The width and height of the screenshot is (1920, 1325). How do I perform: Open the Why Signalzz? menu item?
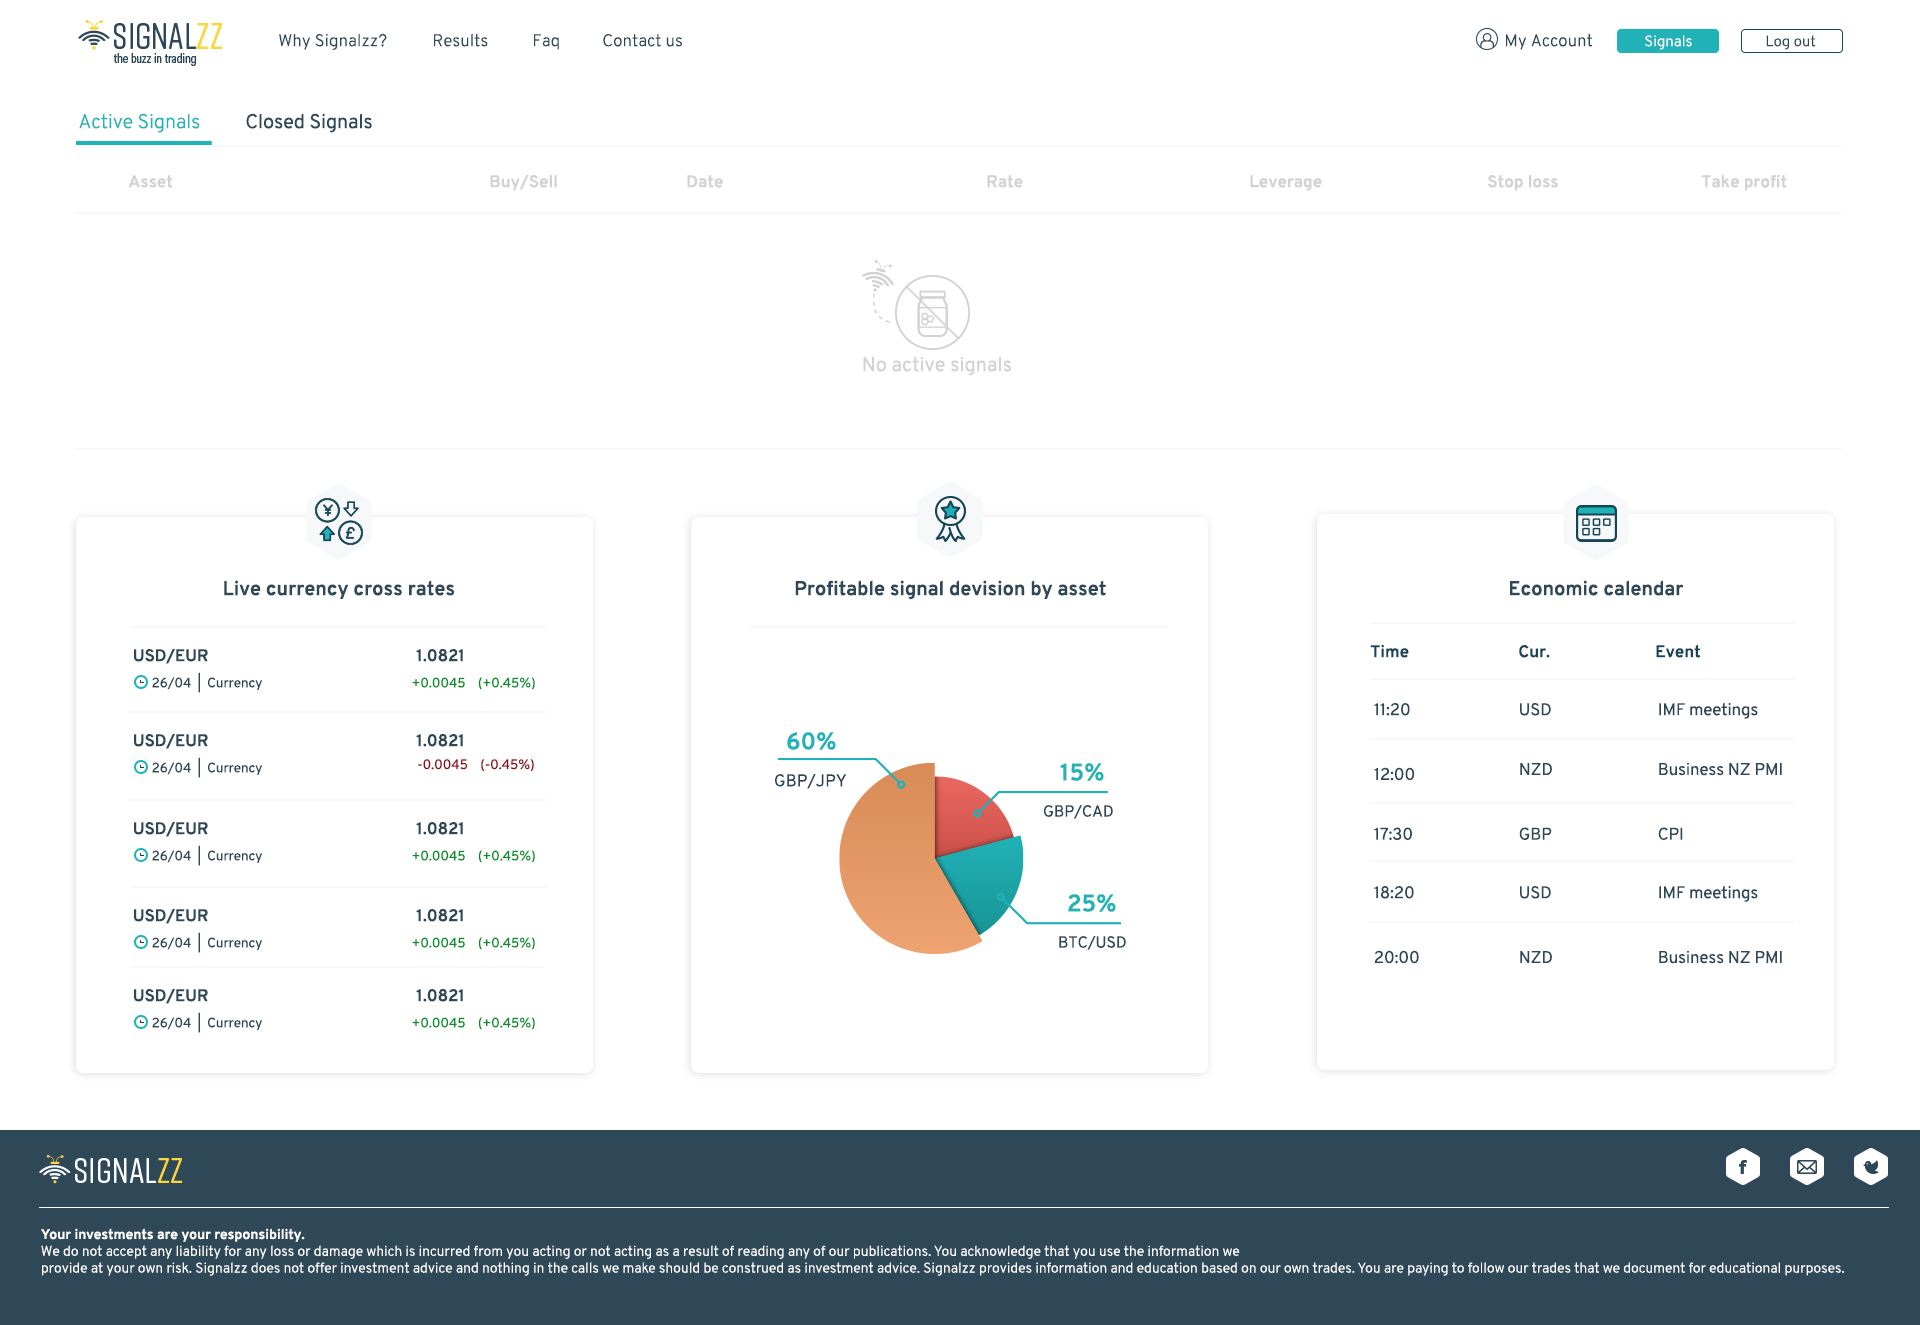[332, 41]
